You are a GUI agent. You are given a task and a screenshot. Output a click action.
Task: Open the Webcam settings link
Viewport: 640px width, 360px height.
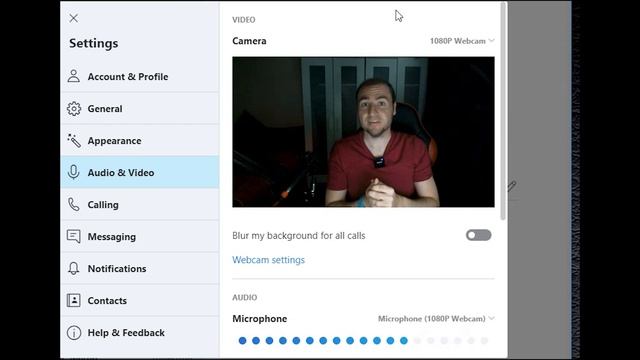pyautogui.click(x=268, y=260)
